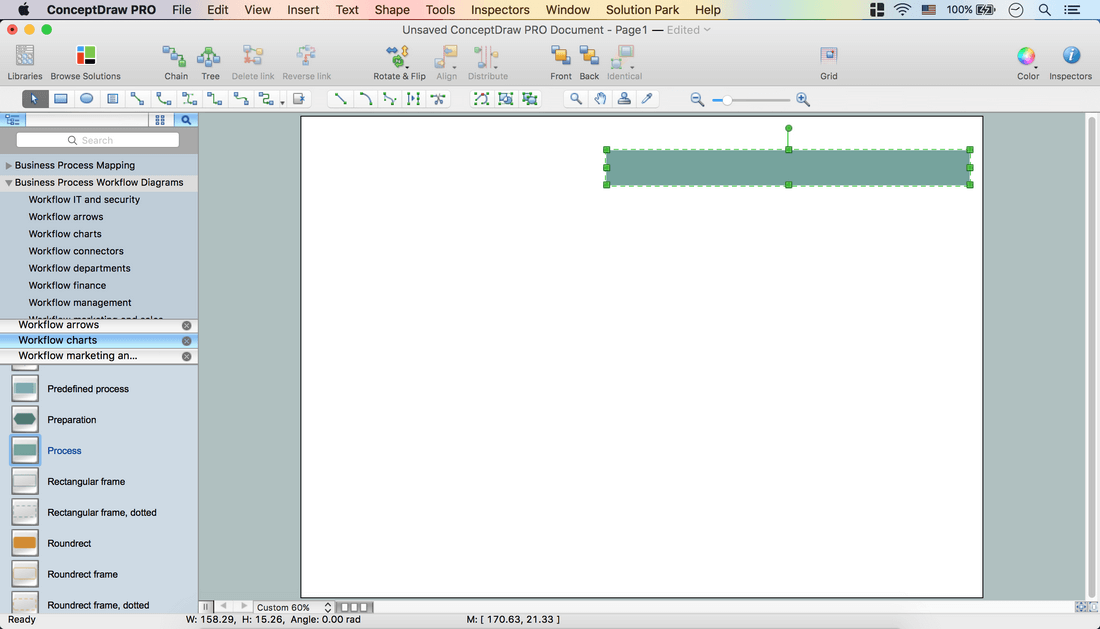Open the Libraries panel

tap(25, 62)
